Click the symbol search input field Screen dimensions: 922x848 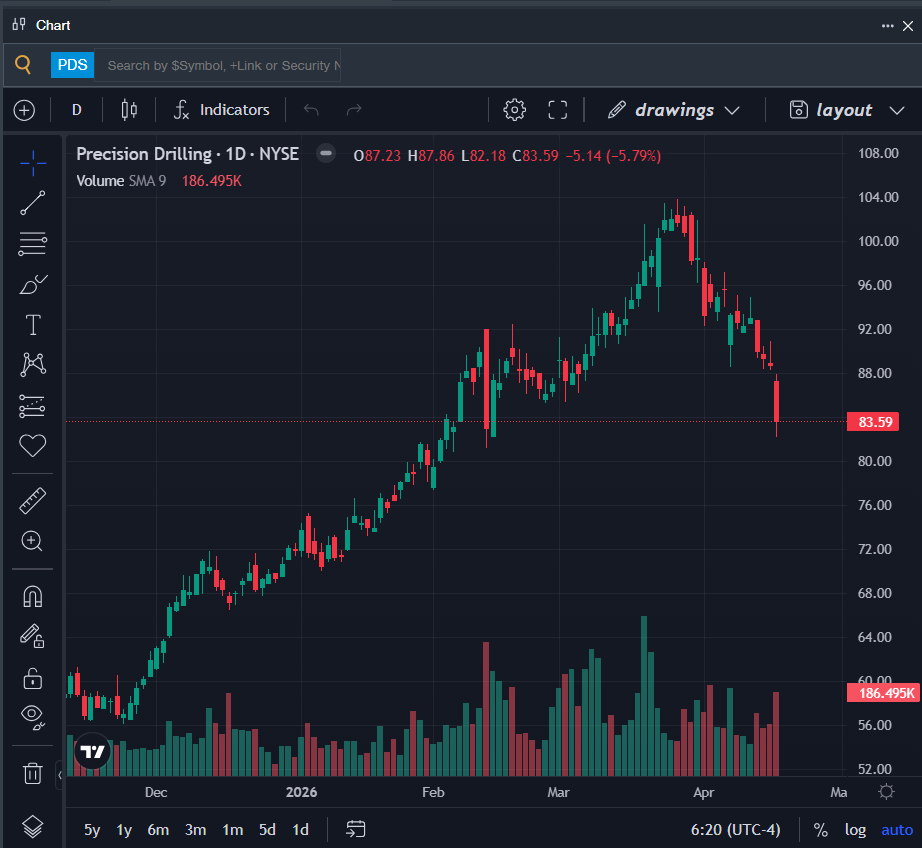click(220, 65)
